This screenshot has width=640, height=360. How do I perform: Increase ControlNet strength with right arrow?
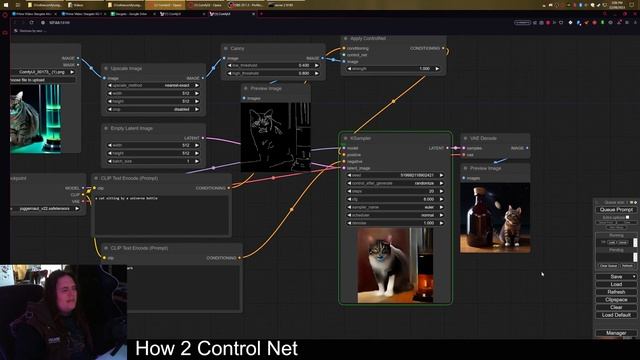point(437,69)
